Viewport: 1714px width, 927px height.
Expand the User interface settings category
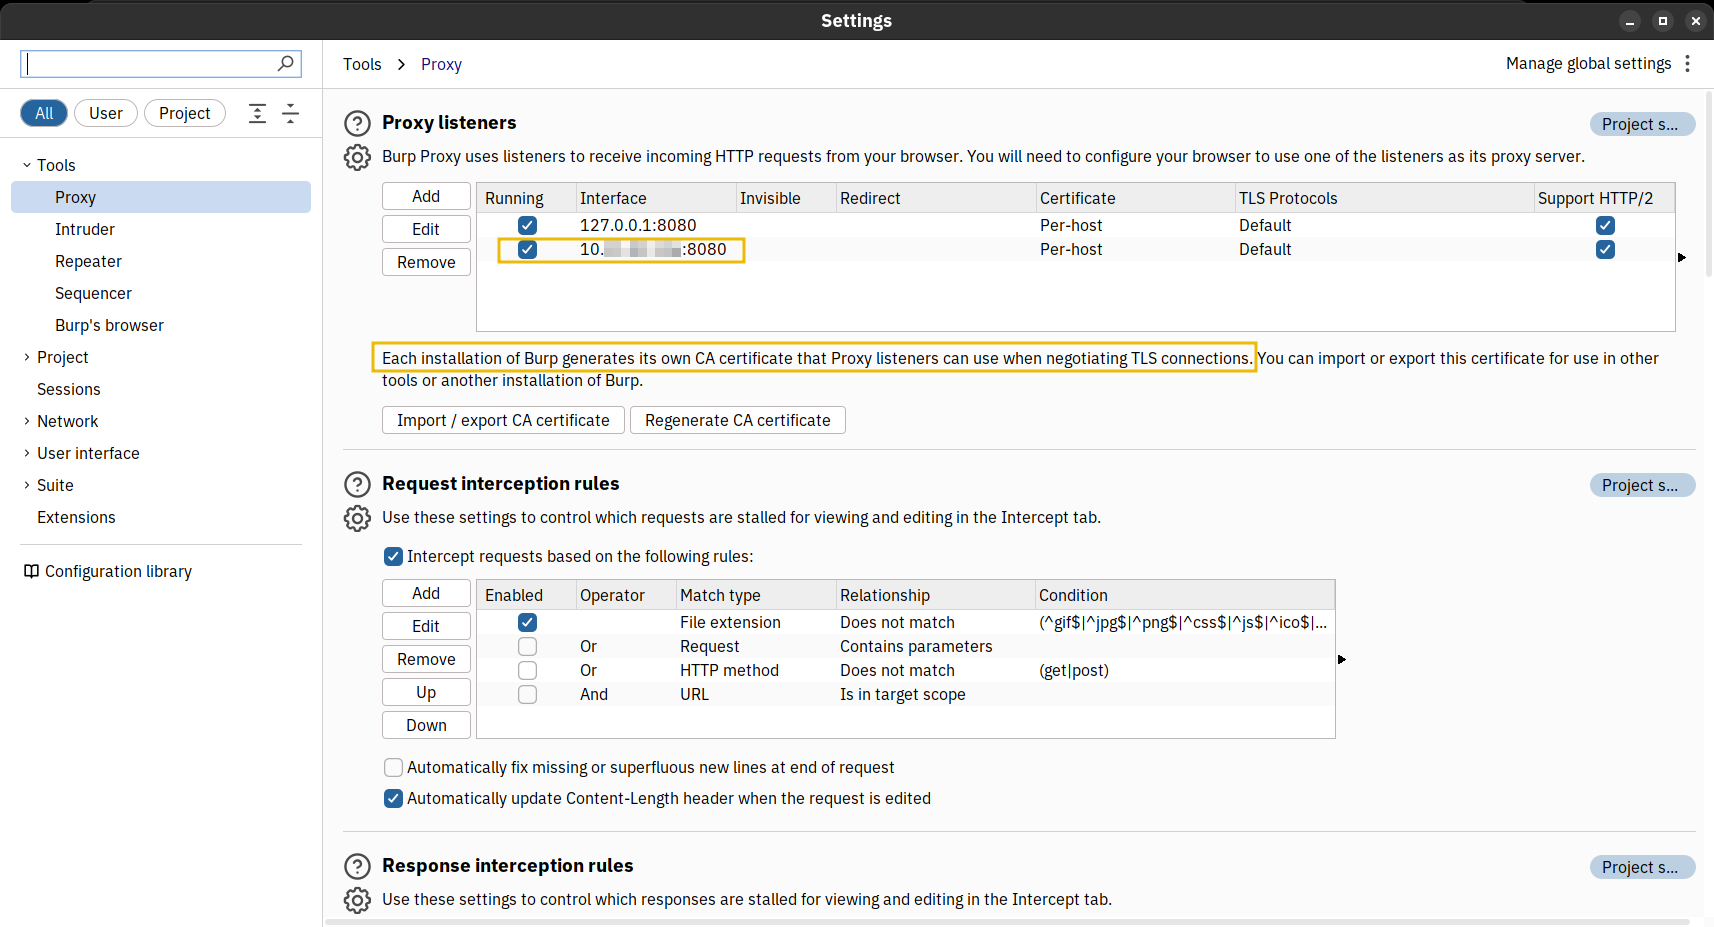click(x=27, y=454)
